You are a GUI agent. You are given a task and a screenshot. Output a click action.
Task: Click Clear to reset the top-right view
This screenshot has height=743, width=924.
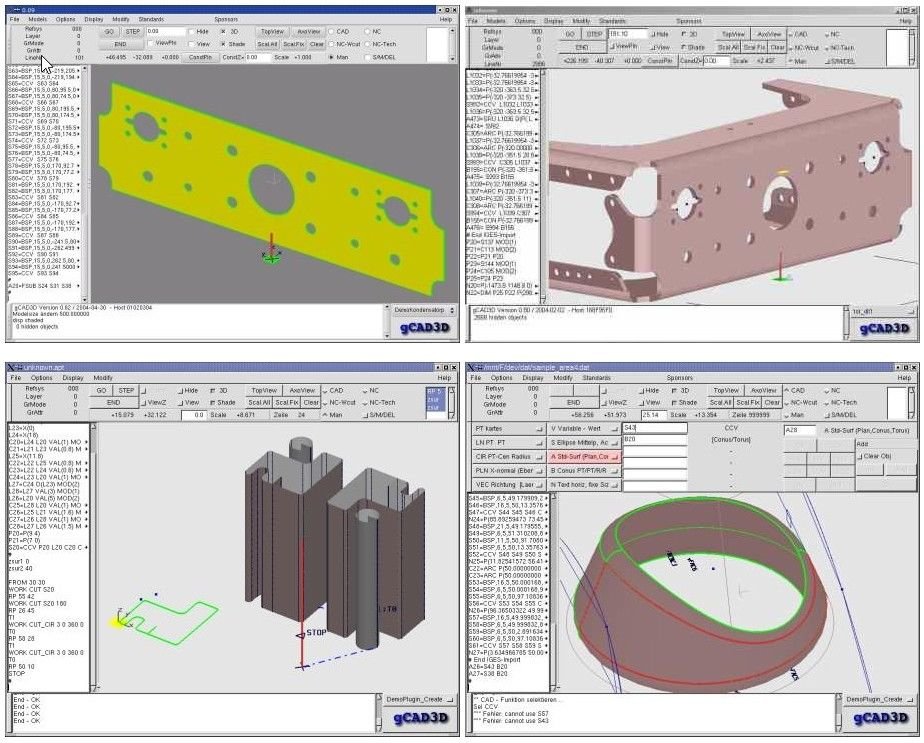tap(779, 46)
